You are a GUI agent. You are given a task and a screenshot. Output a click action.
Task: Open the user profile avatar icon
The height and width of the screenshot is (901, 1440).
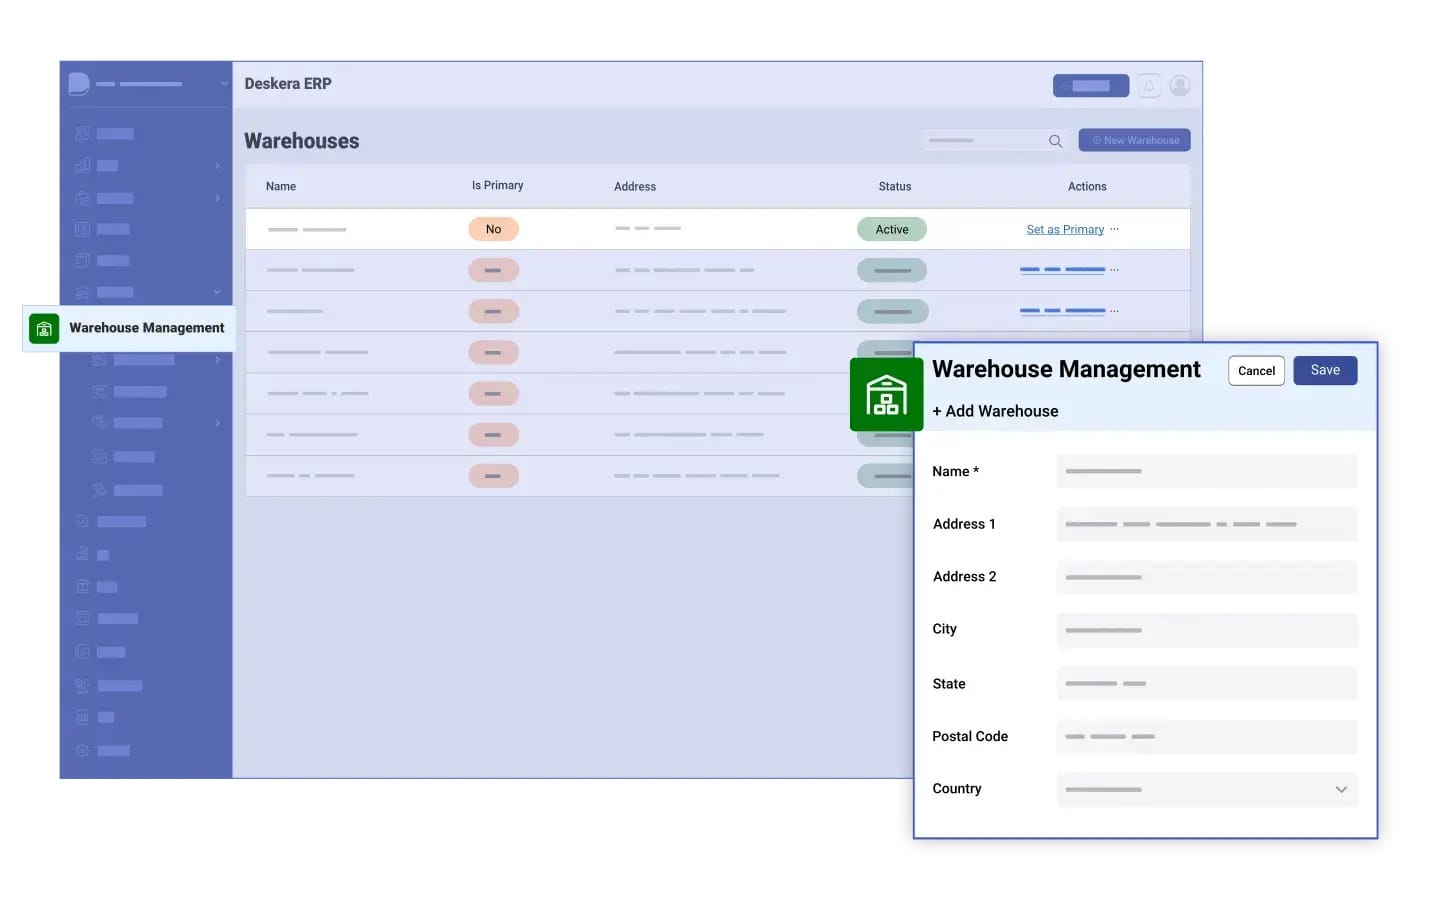click(1179, 85)
